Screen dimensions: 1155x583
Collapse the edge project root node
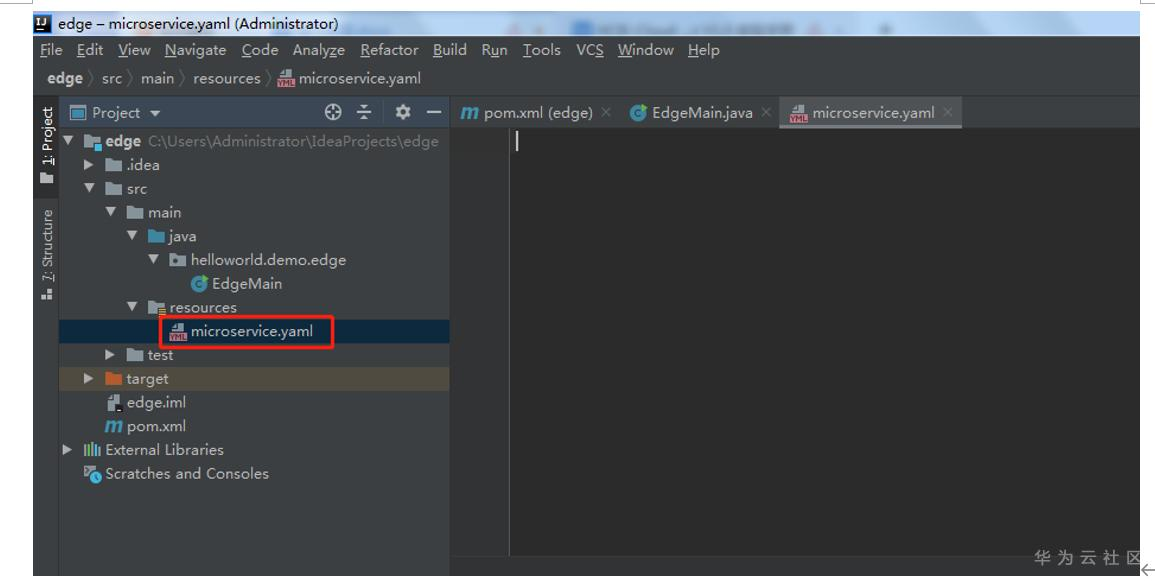point(69,140)
